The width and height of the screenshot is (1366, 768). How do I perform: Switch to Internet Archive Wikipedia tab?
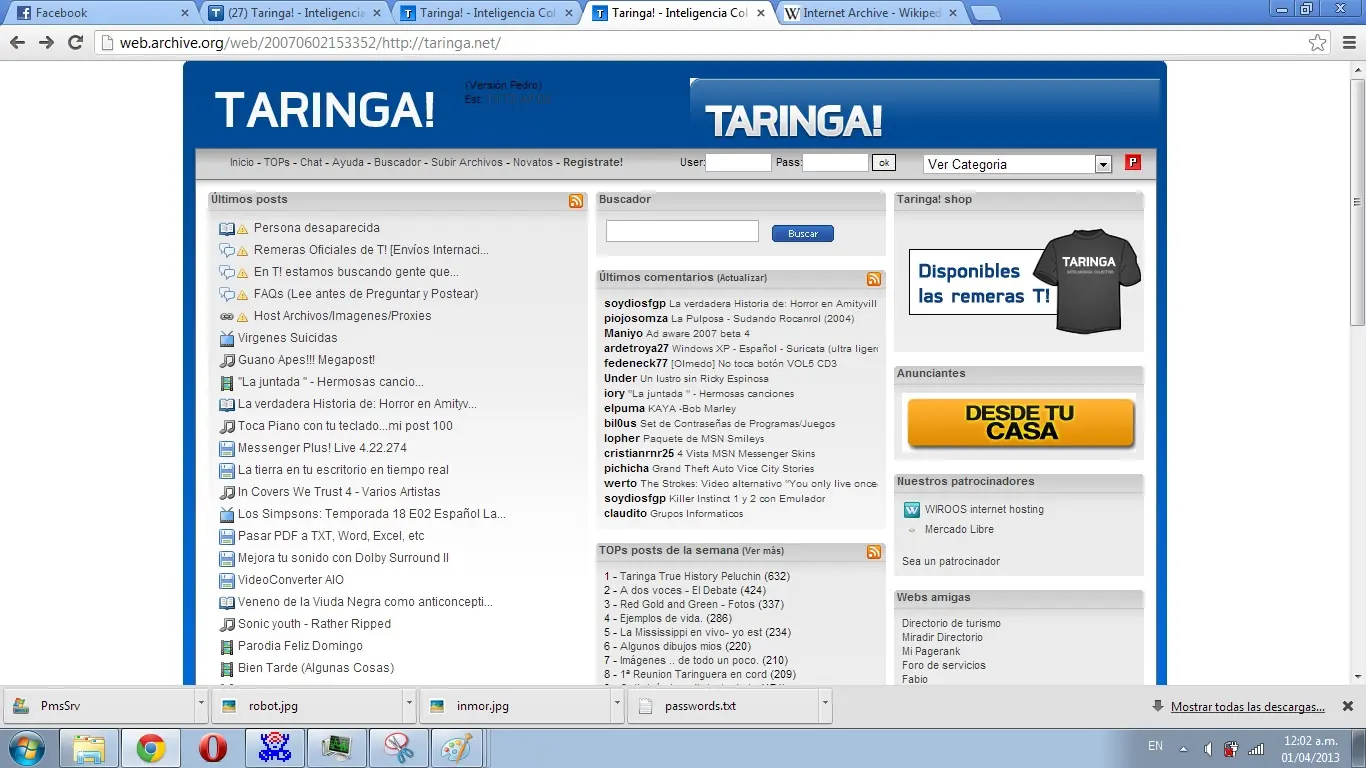[869, 13]
